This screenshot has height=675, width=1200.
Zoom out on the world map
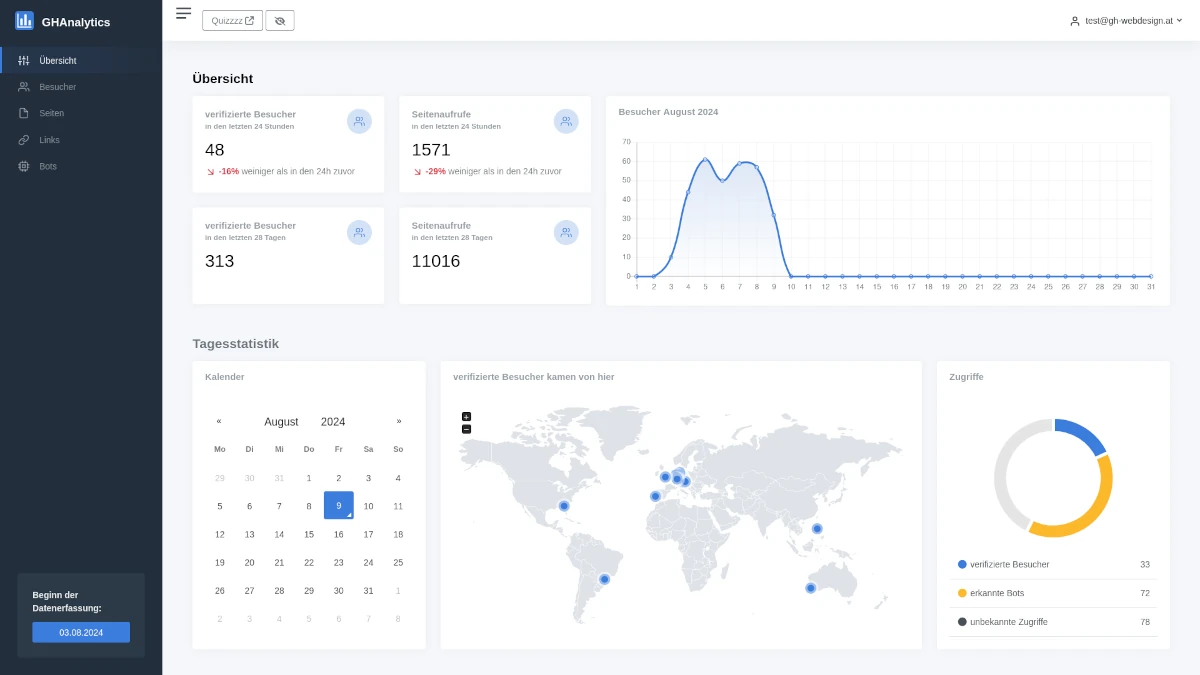click(x=466, y=429)
